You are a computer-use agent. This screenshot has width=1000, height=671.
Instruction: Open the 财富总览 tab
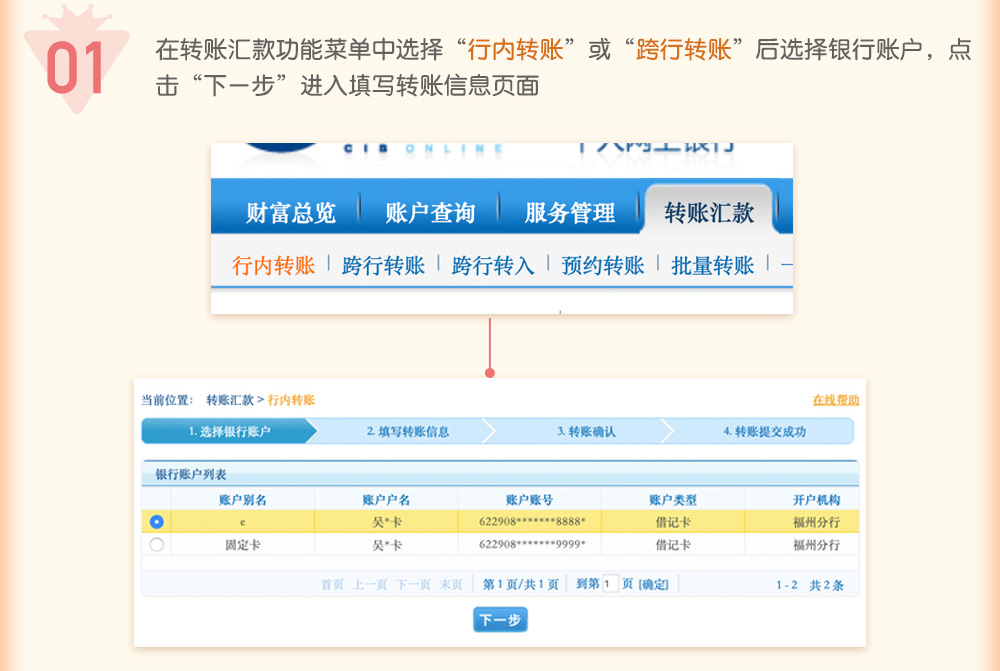point(291,212)
